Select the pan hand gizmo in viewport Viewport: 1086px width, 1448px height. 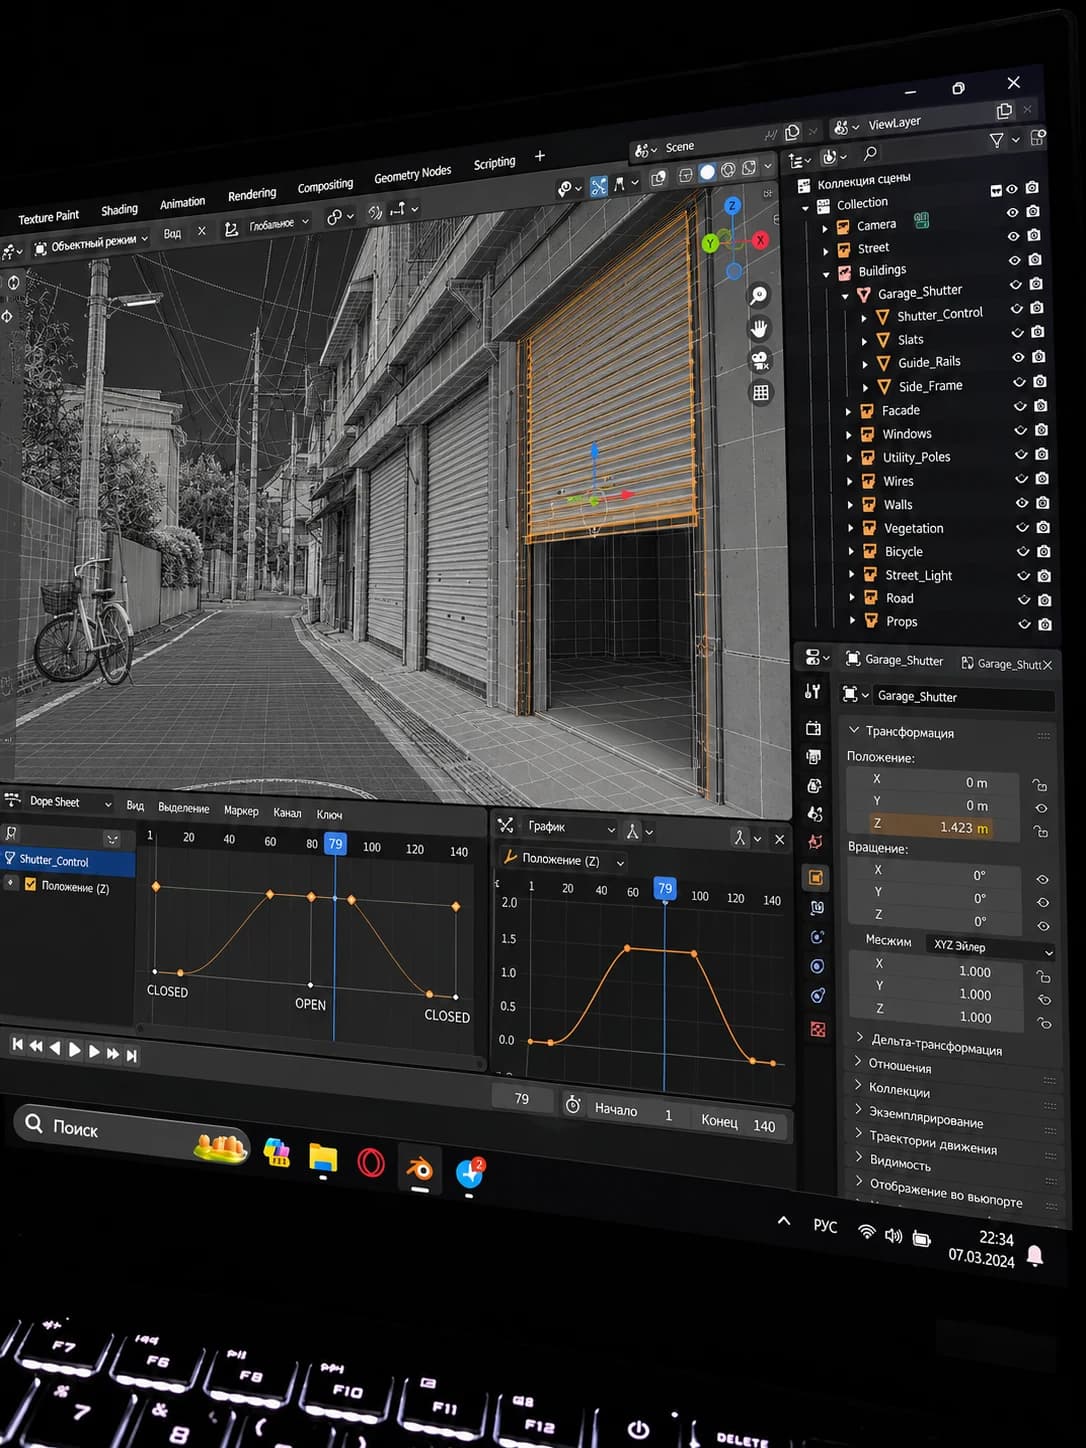click(x=759, y=328)
